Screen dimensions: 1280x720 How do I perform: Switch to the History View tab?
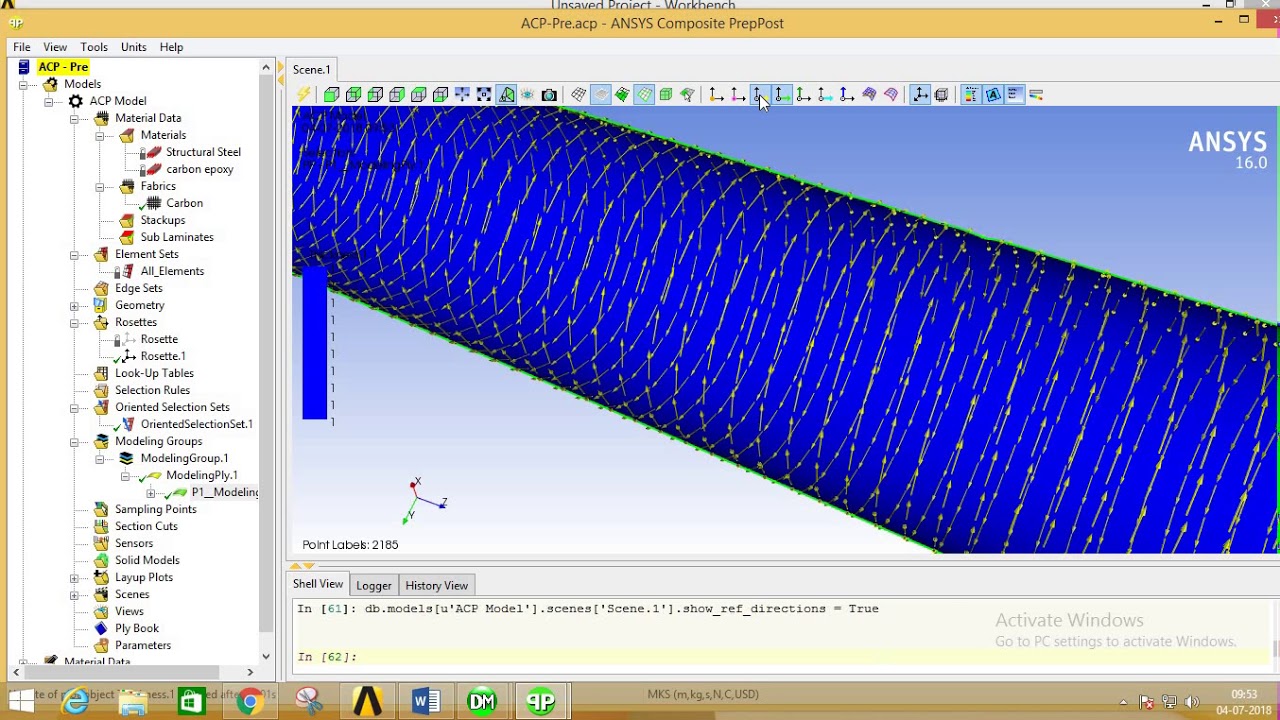[x=436, y=585]
